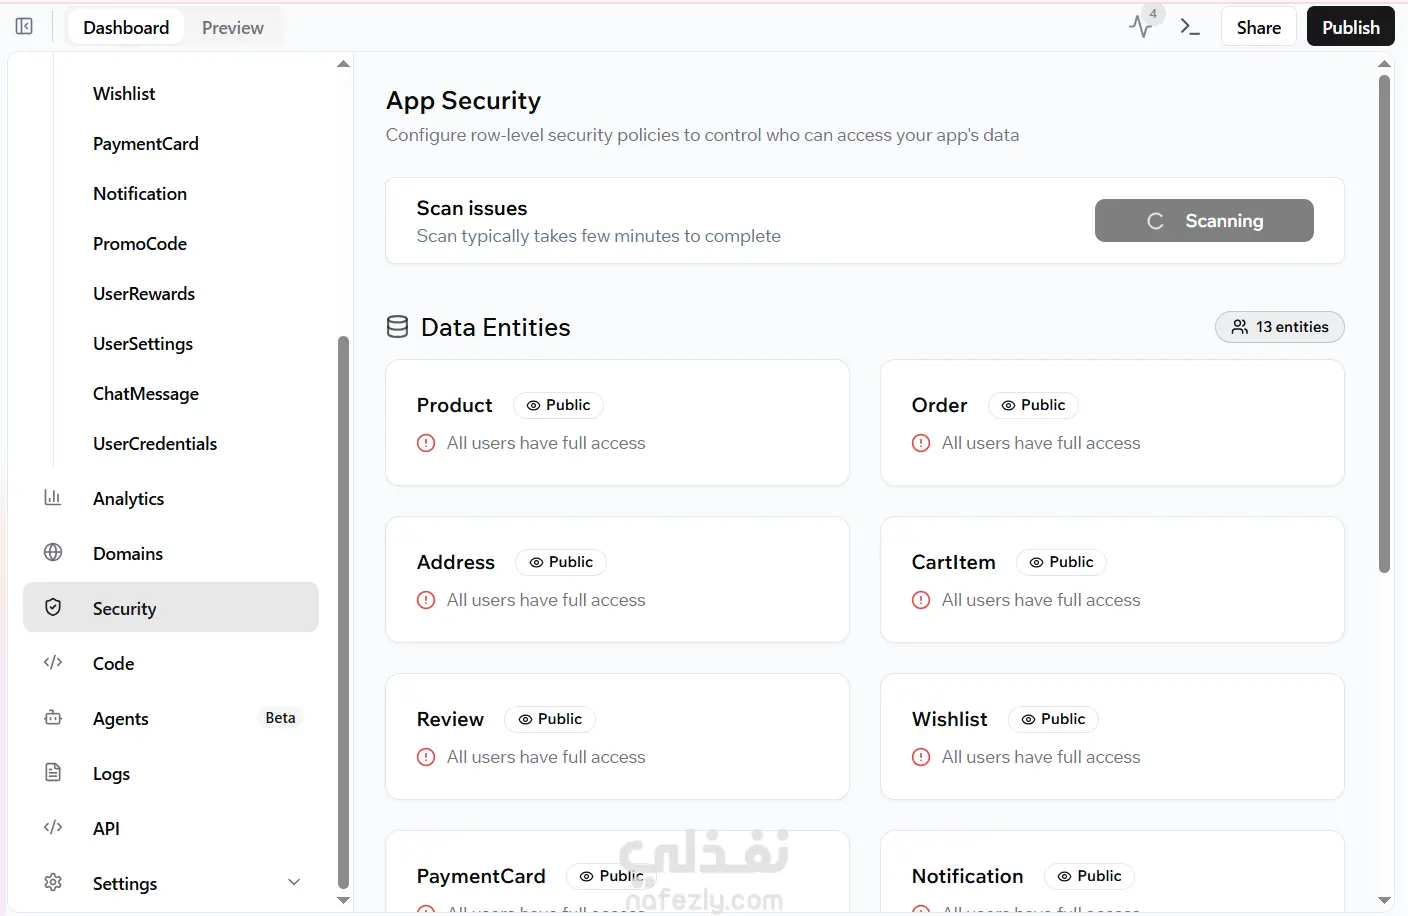Open UserCredentials entity in sidebar

(x=155, y=444)
